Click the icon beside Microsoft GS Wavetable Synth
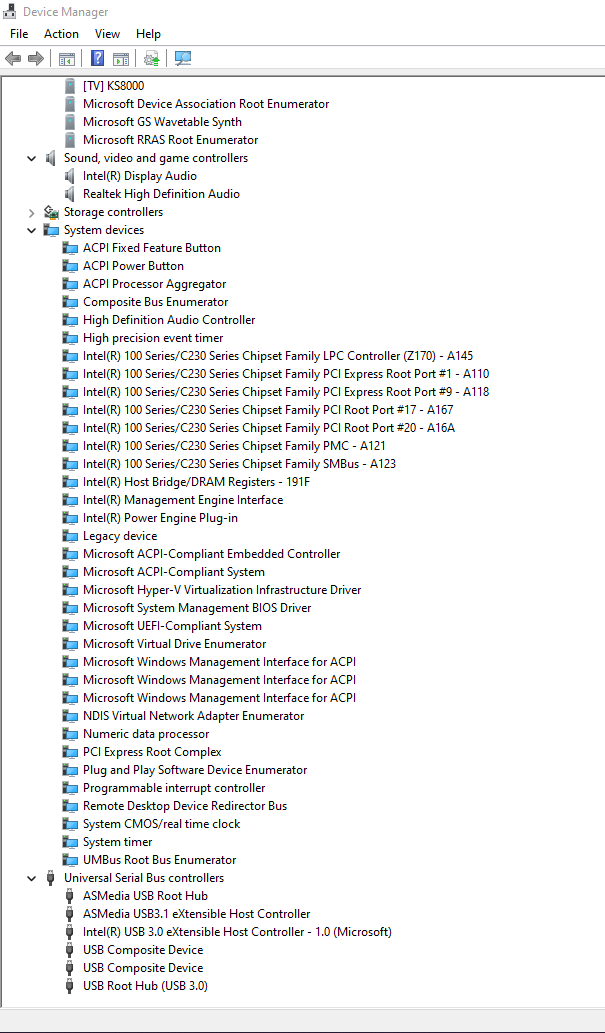Image resolution: width=605 pixels, height=1033 pixels. point(70,122)
